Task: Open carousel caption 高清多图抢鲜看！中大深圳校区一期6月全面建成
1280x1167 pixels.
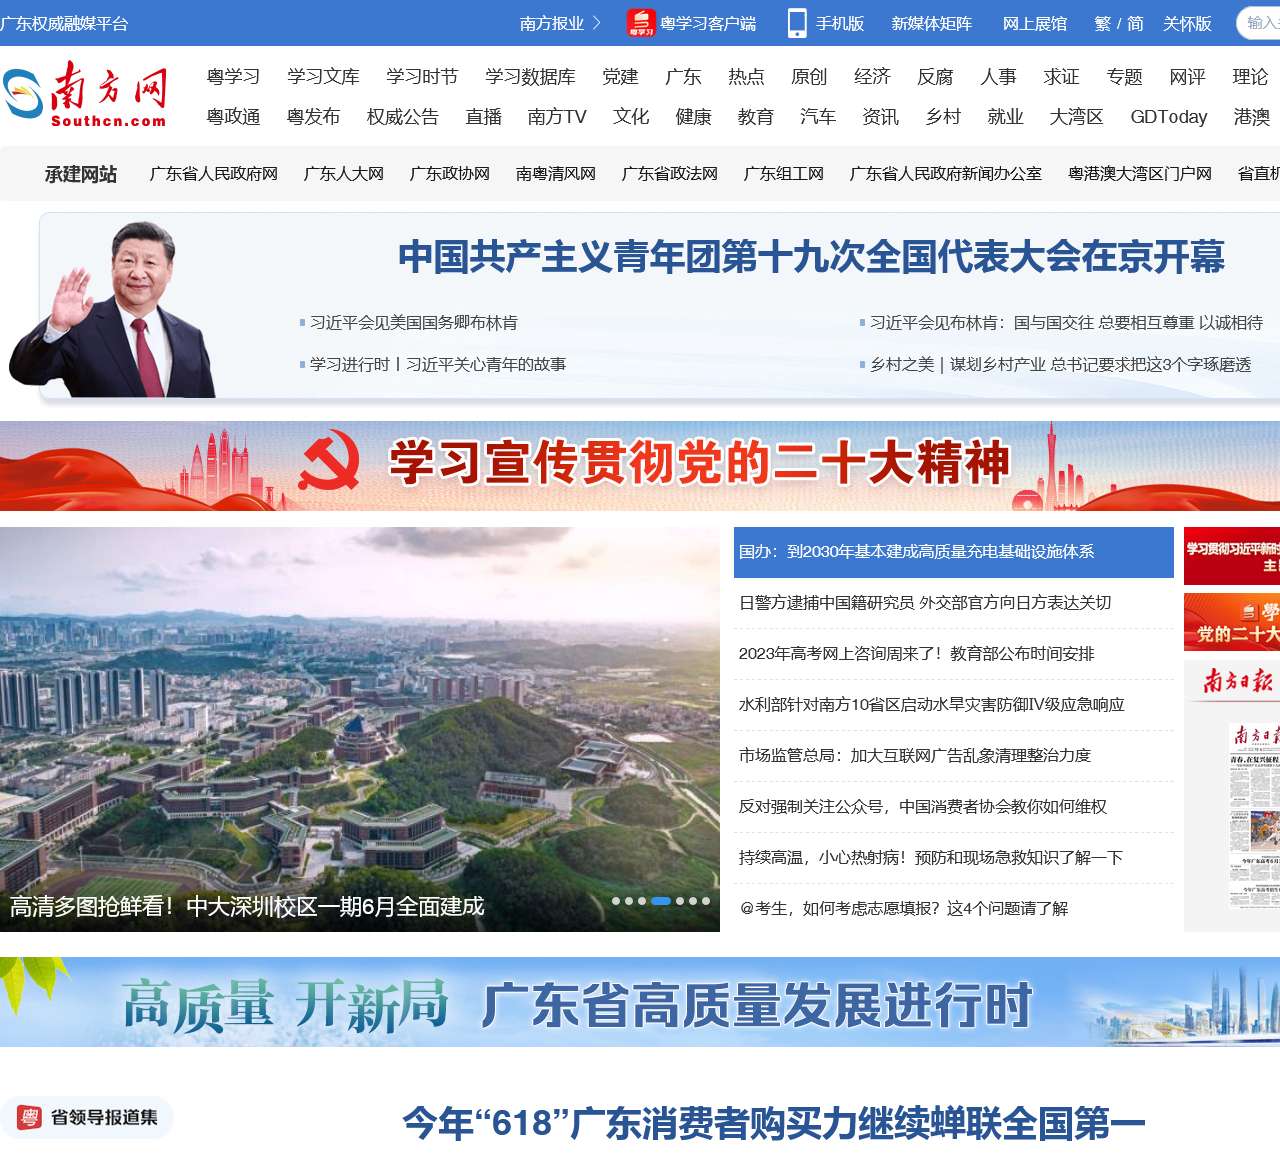Action: click(x=247, y=907)
